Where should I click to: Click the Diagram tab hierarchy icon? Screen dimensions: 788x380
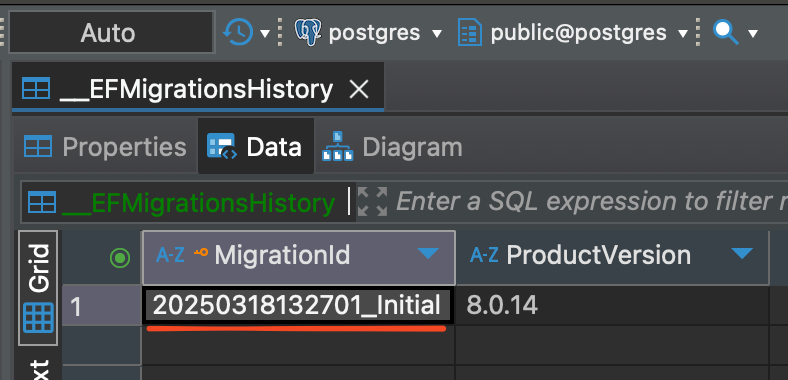click(x=338, y=146)
